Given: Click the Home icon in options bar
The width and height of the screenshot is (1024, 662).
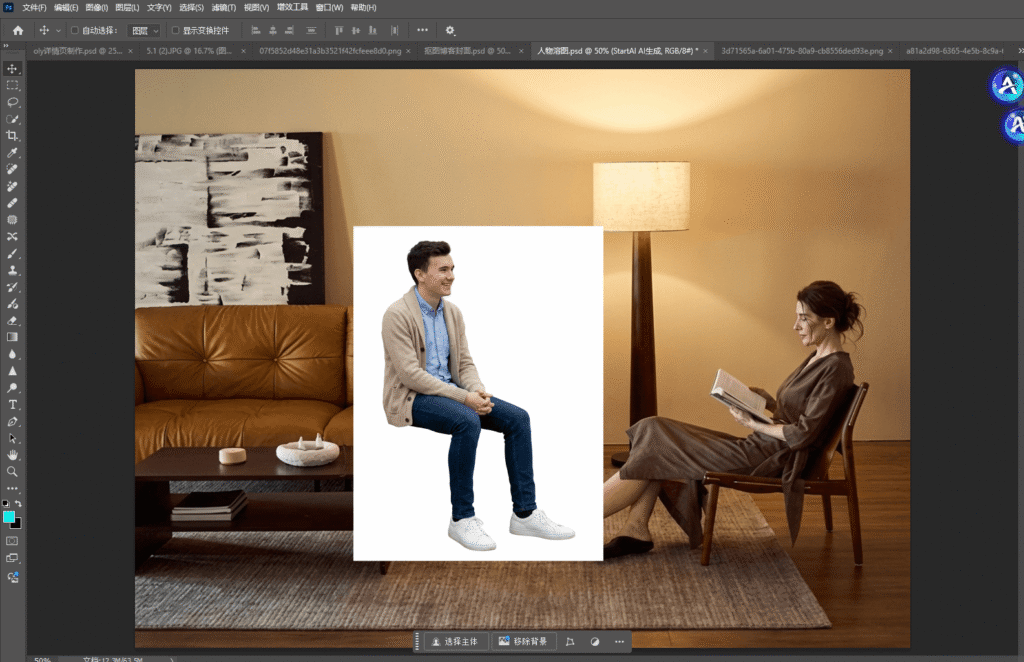Looking at the screenshot, I should pyautogui.click(x=17, y=31).
